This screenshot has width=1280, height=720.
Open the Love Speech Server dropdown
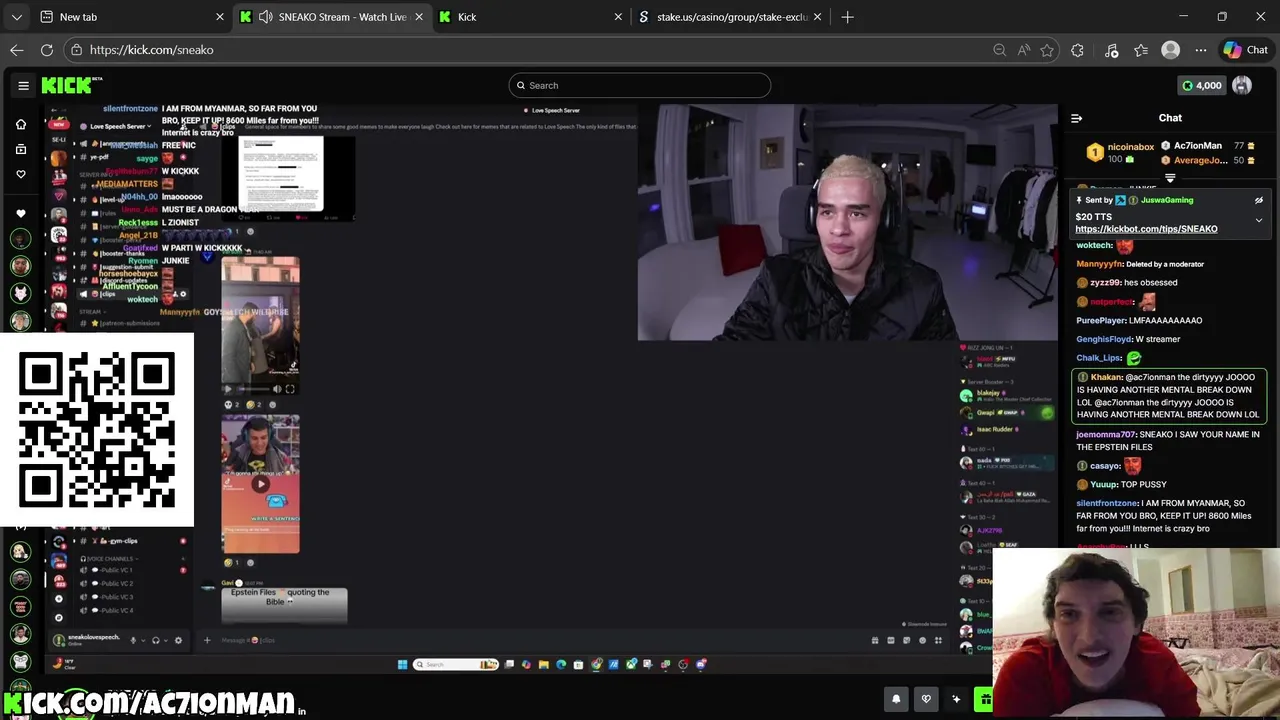(x=120, y=126)
